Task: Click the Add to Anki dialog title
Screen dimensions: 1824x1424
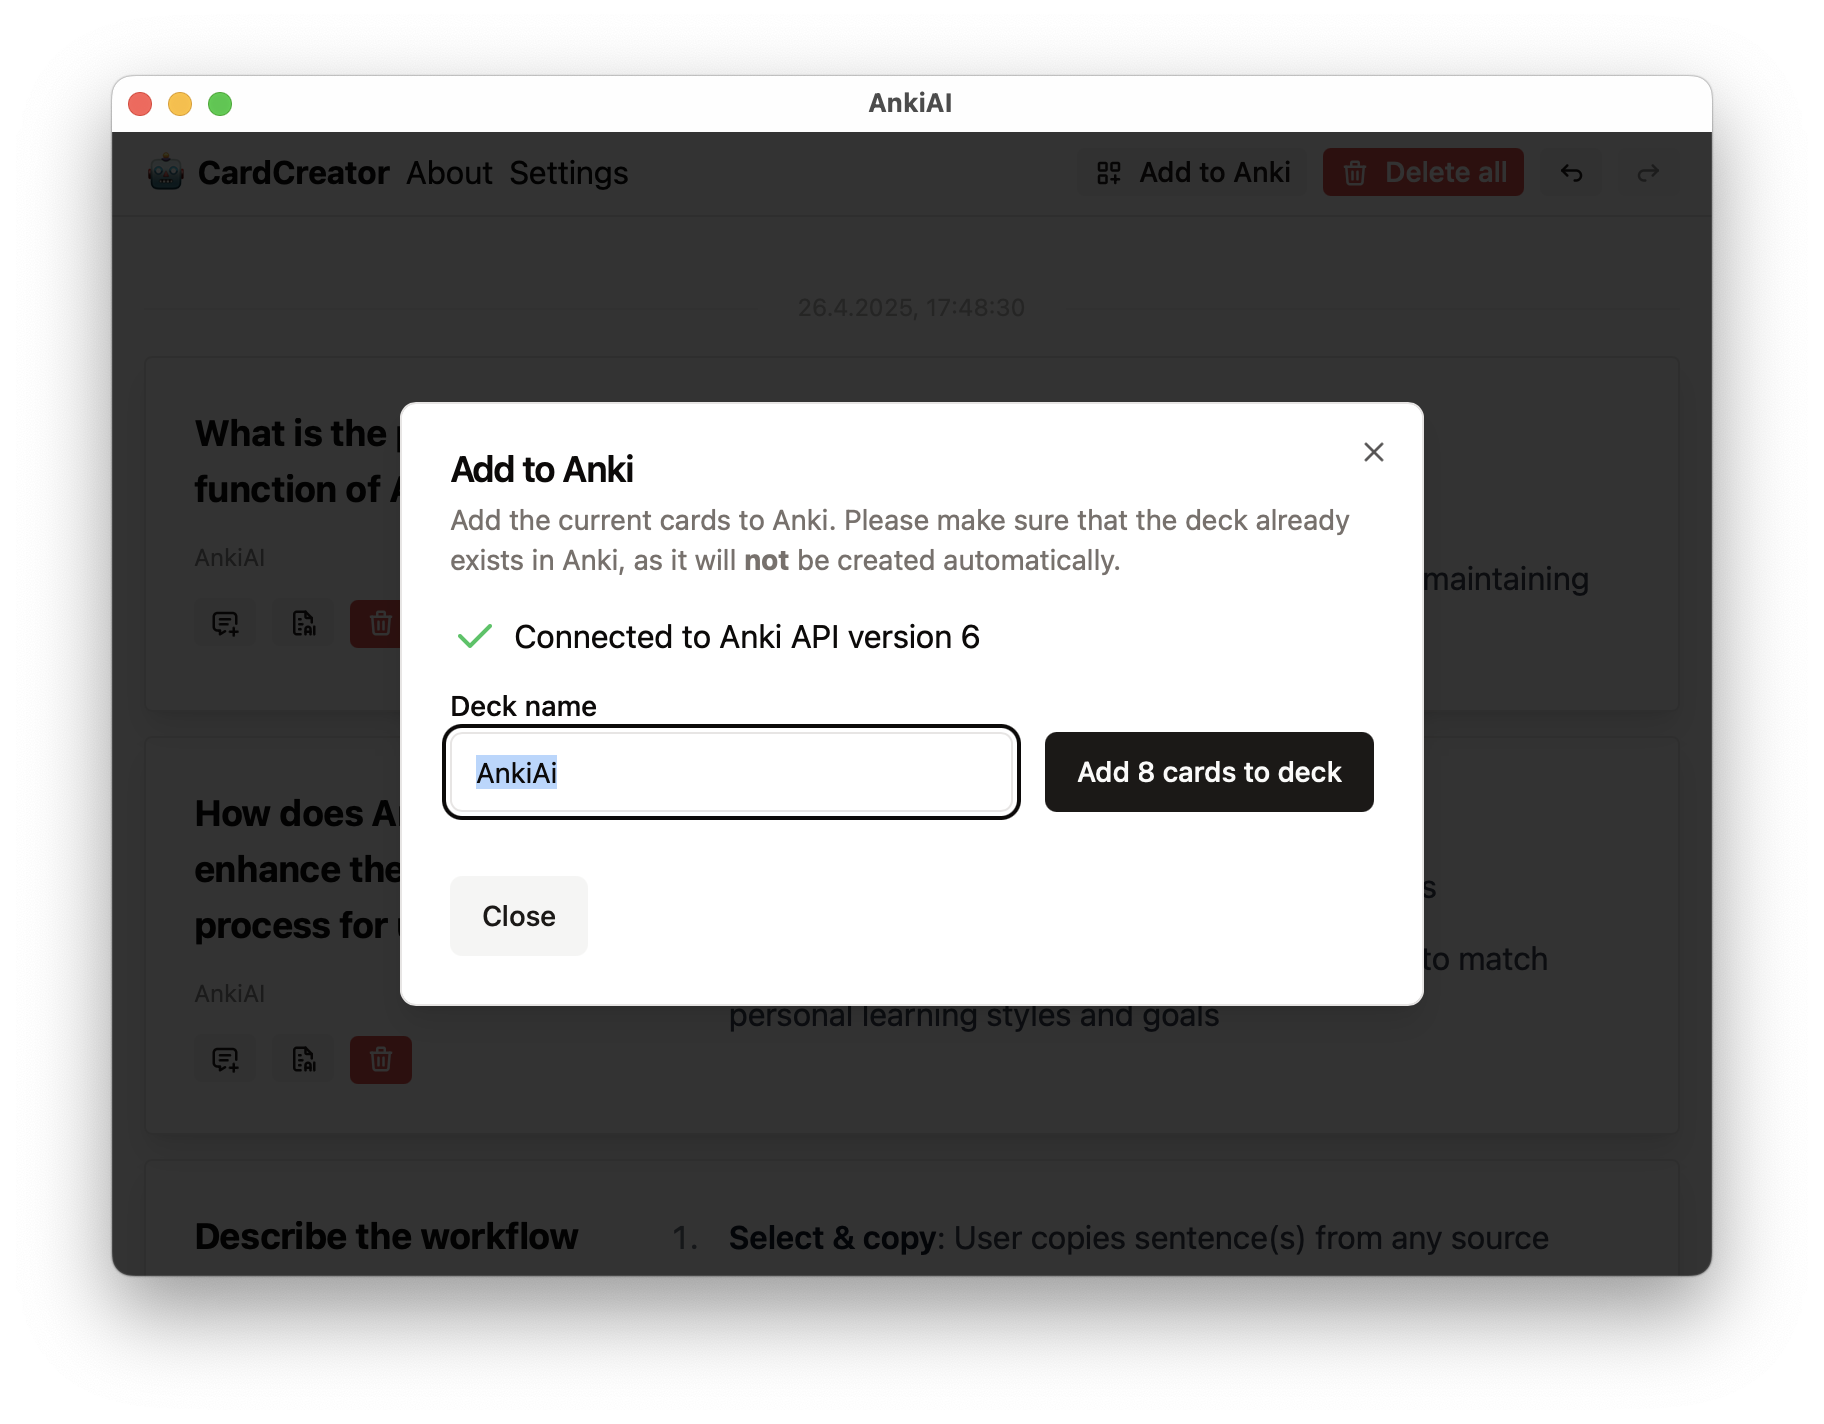Action: click(542, 469)
